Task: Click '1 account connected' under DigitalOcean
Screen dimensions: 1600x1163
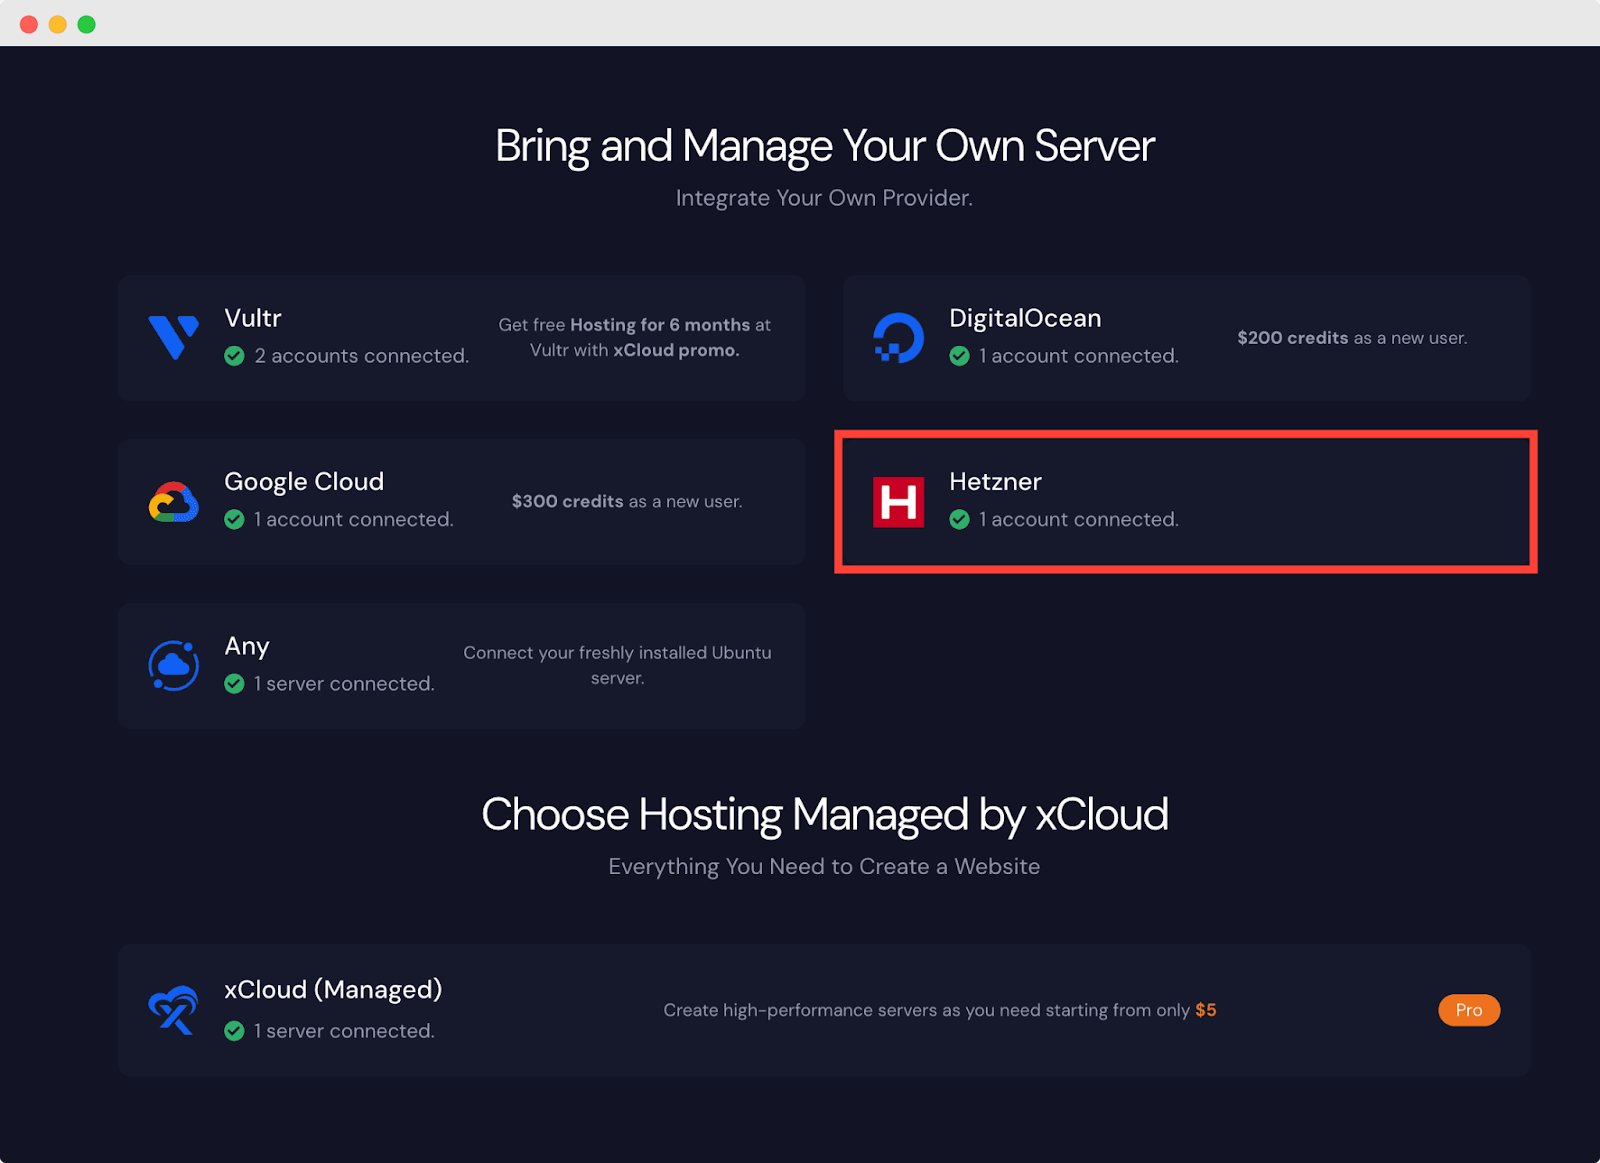Action: (1079, 356)
